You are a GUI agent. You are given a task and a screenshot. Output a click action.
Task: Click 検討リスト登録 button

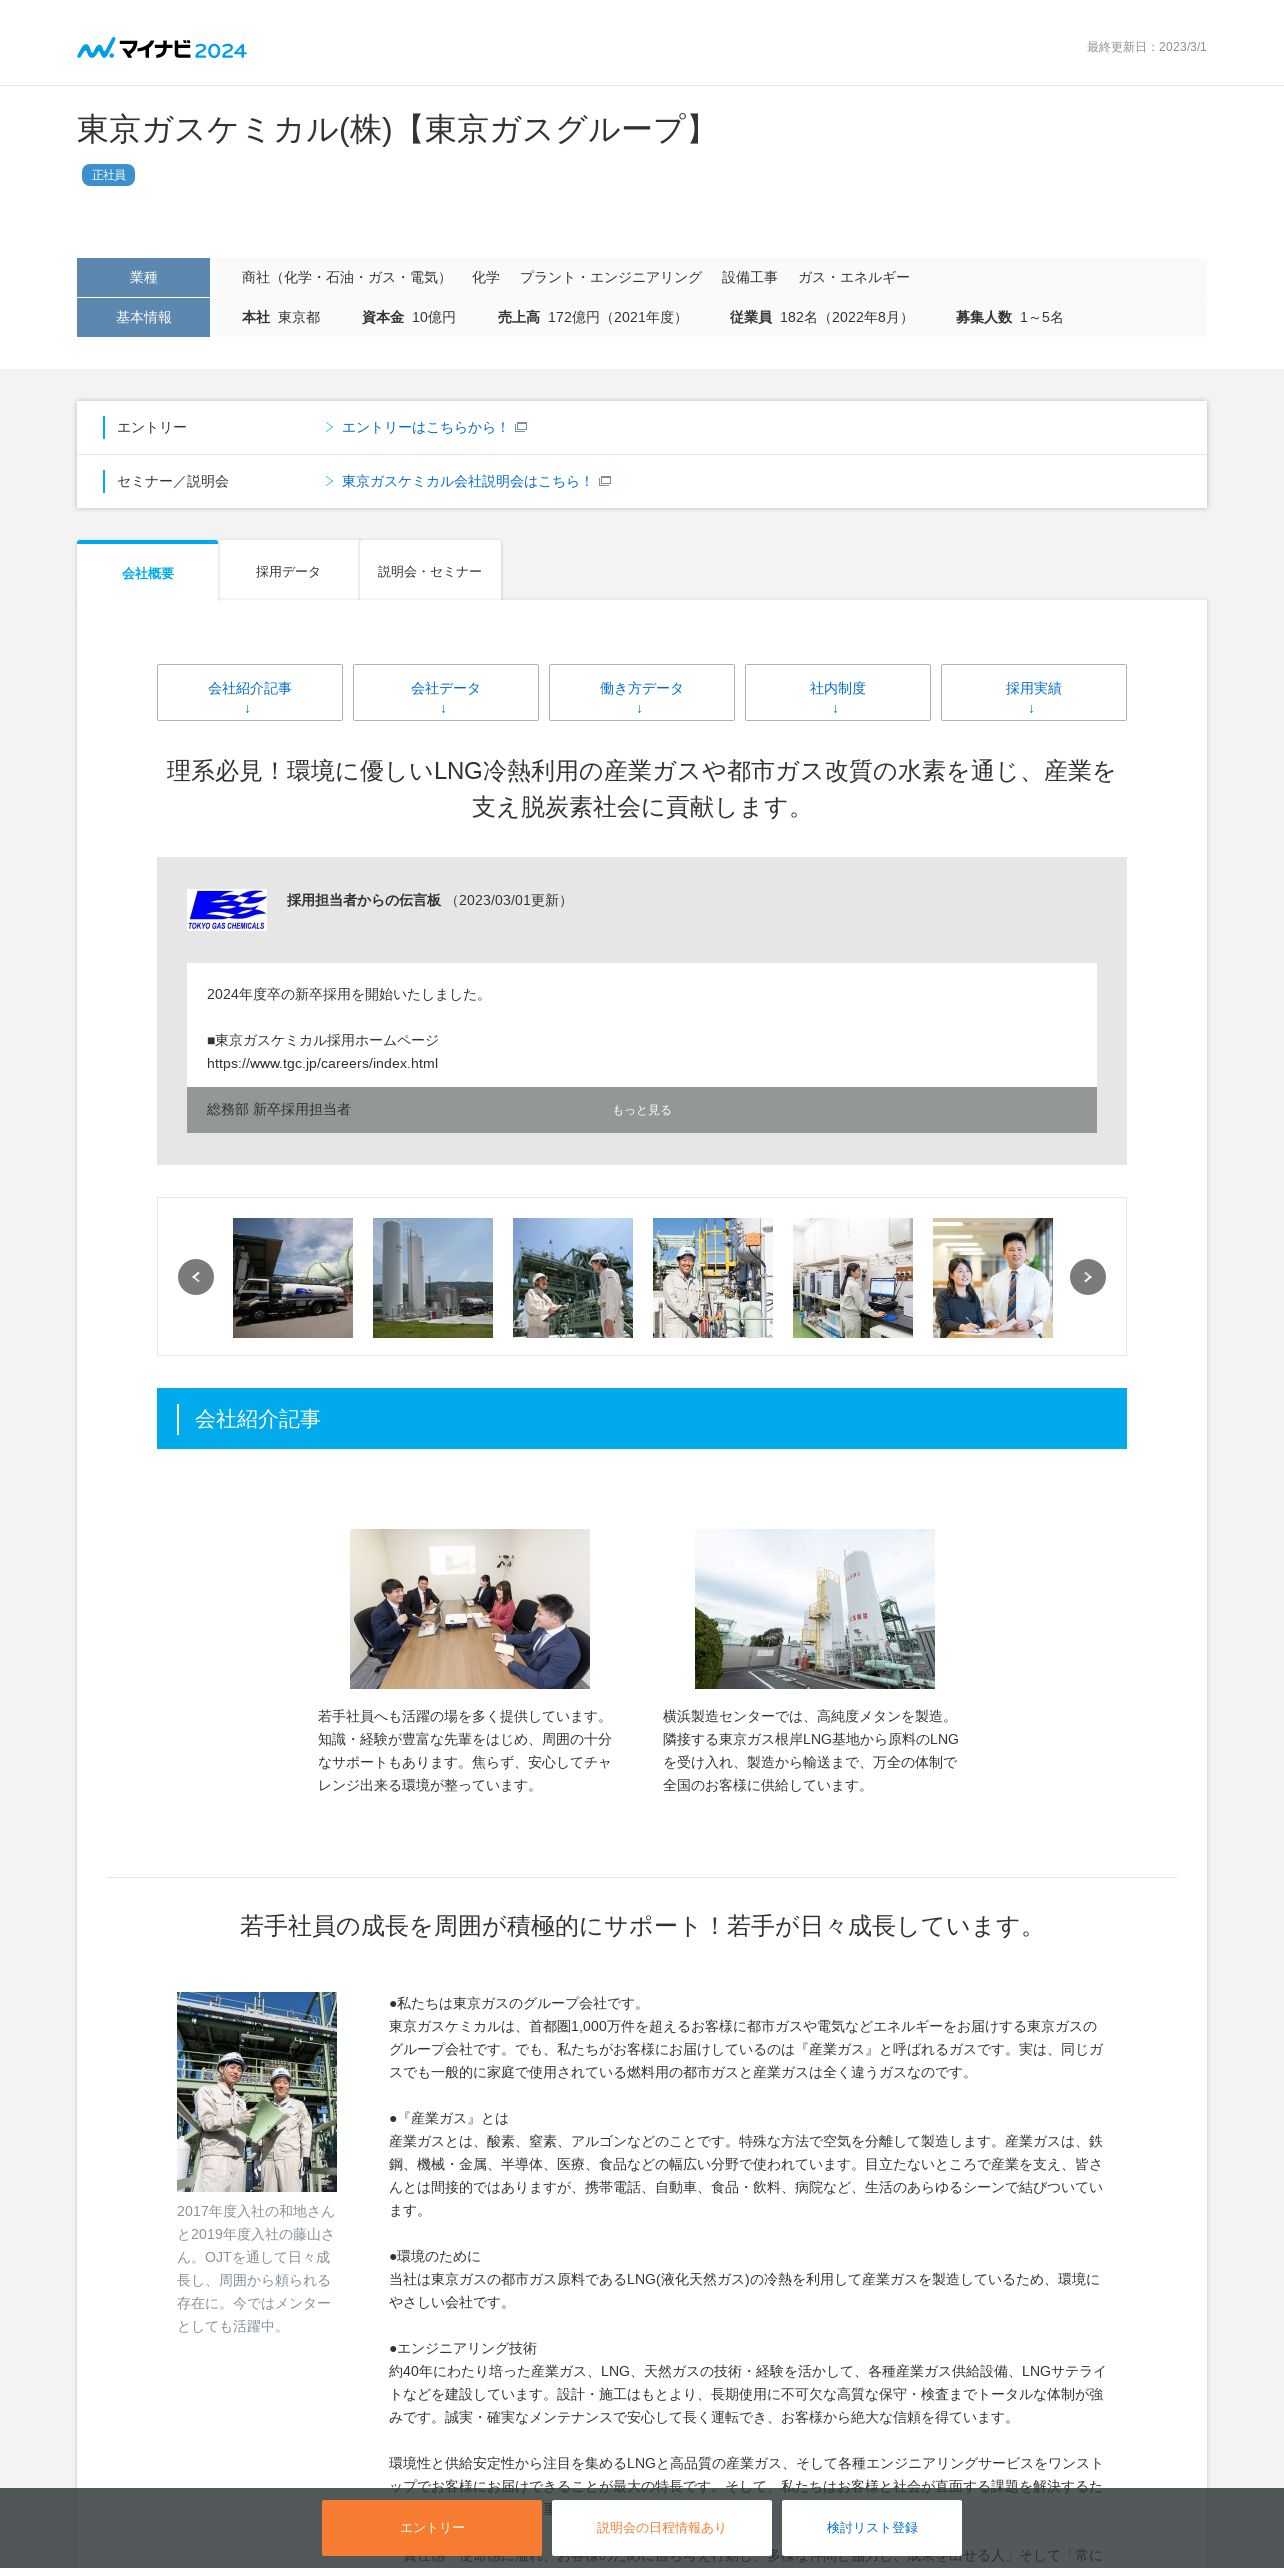pos(872,2528)
